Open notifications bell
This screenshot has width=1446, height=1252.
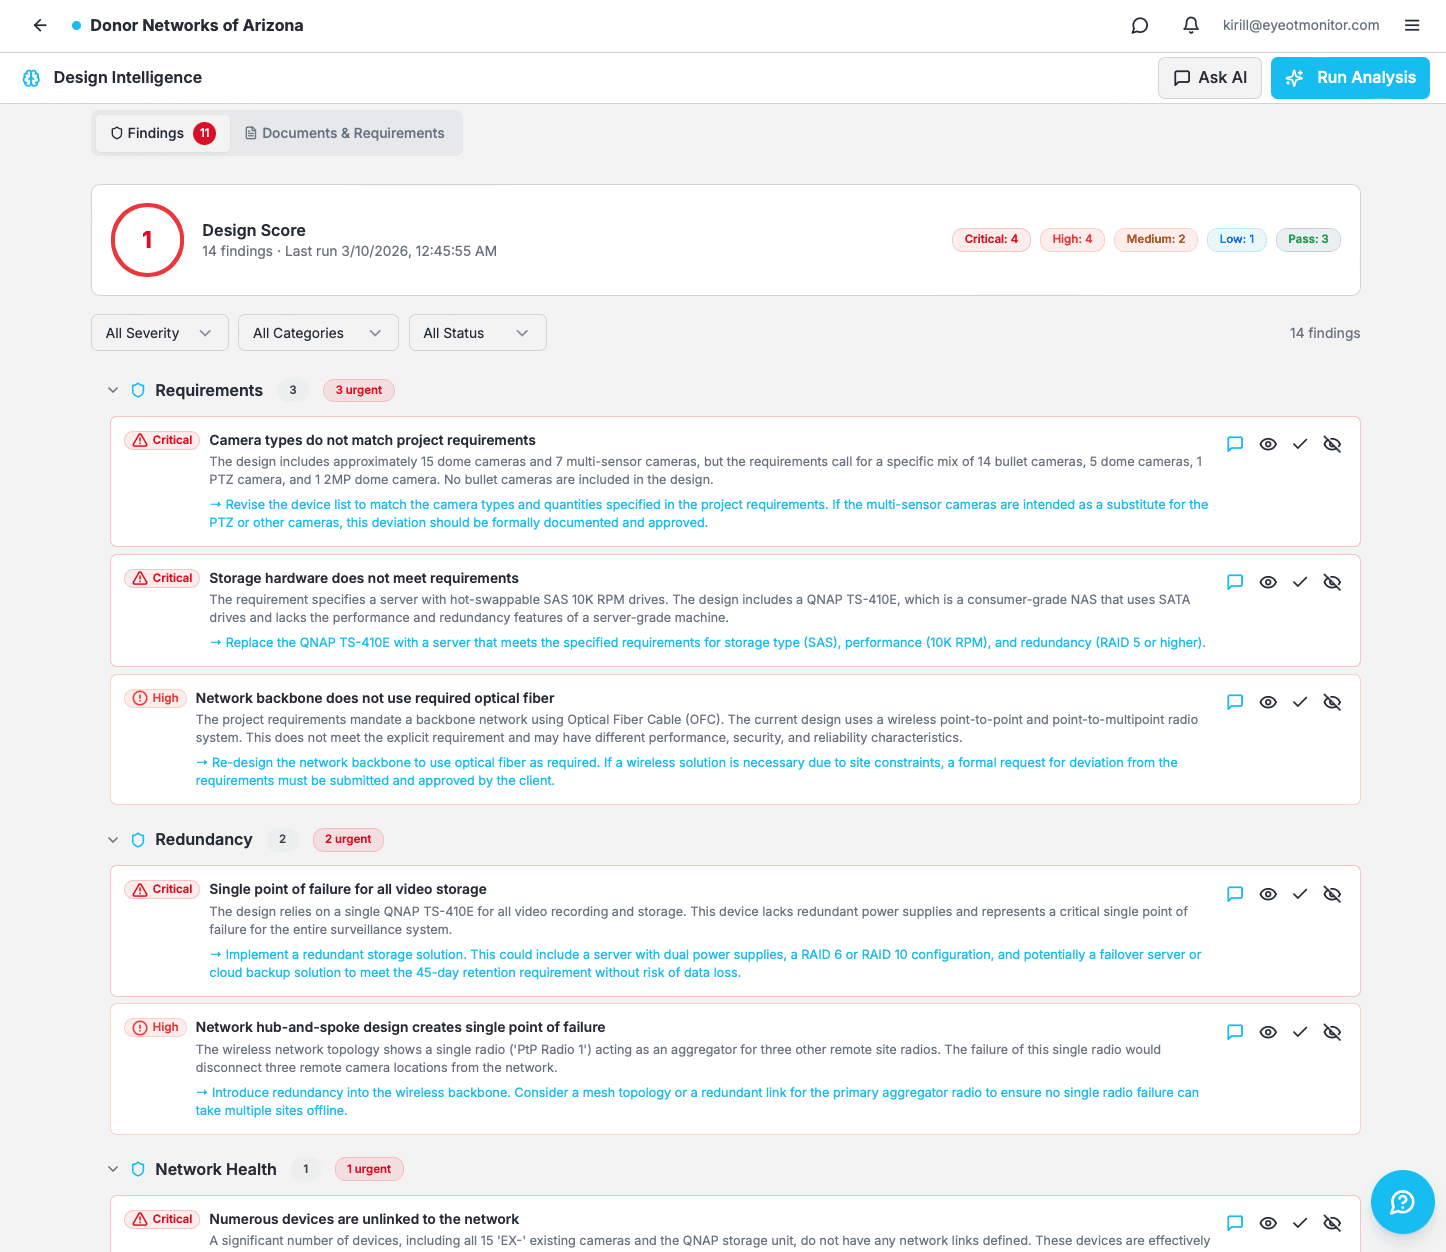tap(1190, 25)
